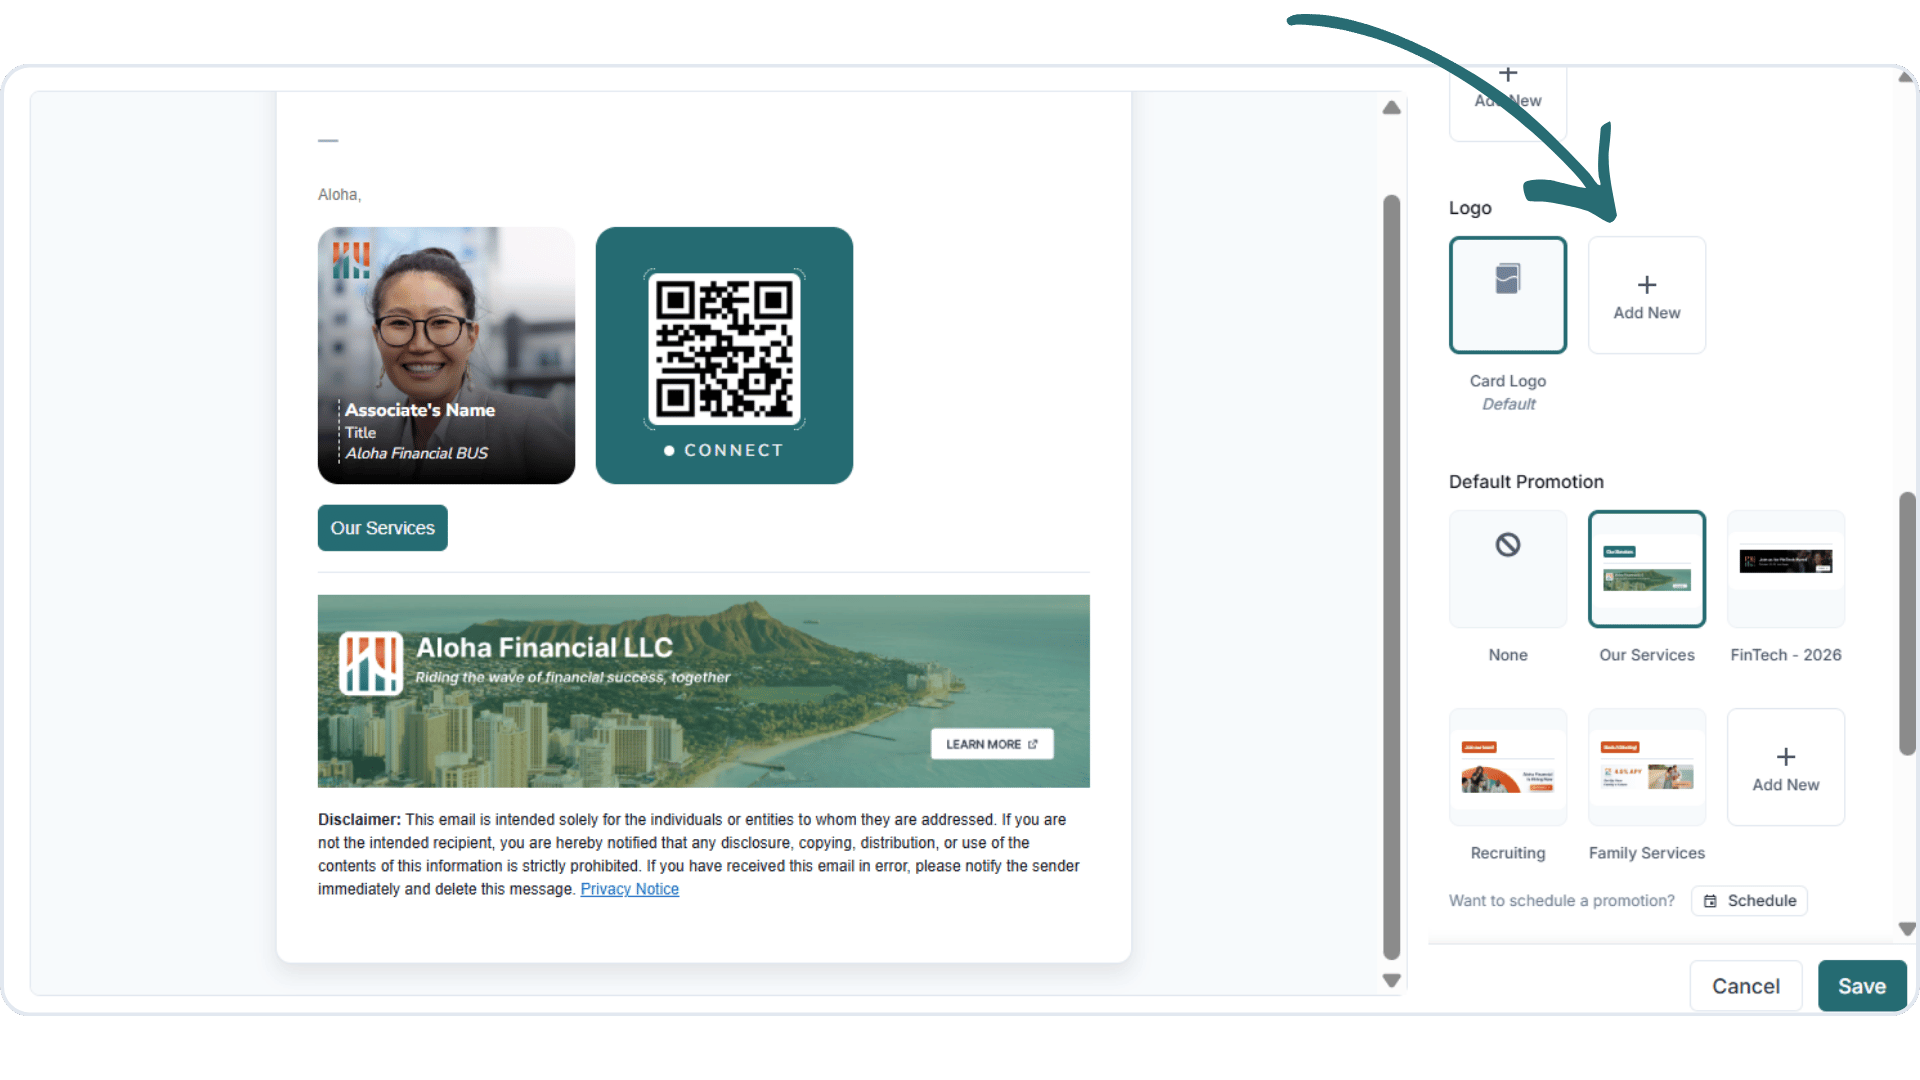Click the card logo image icon
1920x1080 pixels.
coord(1507,278)
